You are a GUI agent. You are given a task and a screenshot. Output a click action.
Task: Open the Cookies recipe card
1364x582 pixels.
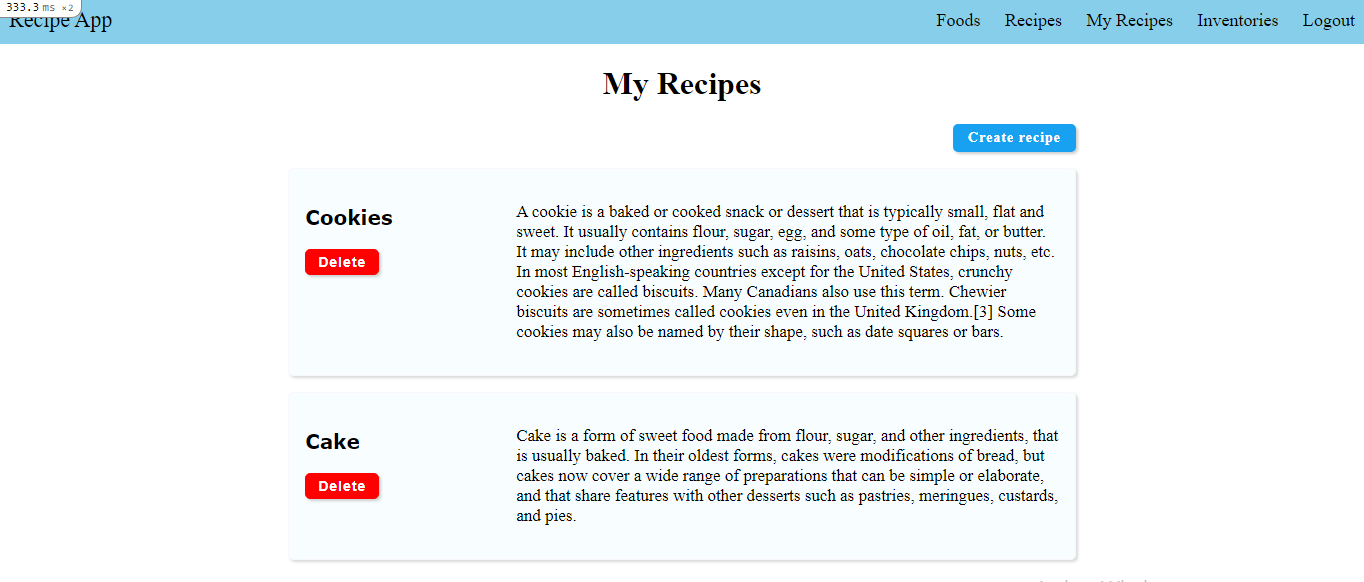point(682,271)
